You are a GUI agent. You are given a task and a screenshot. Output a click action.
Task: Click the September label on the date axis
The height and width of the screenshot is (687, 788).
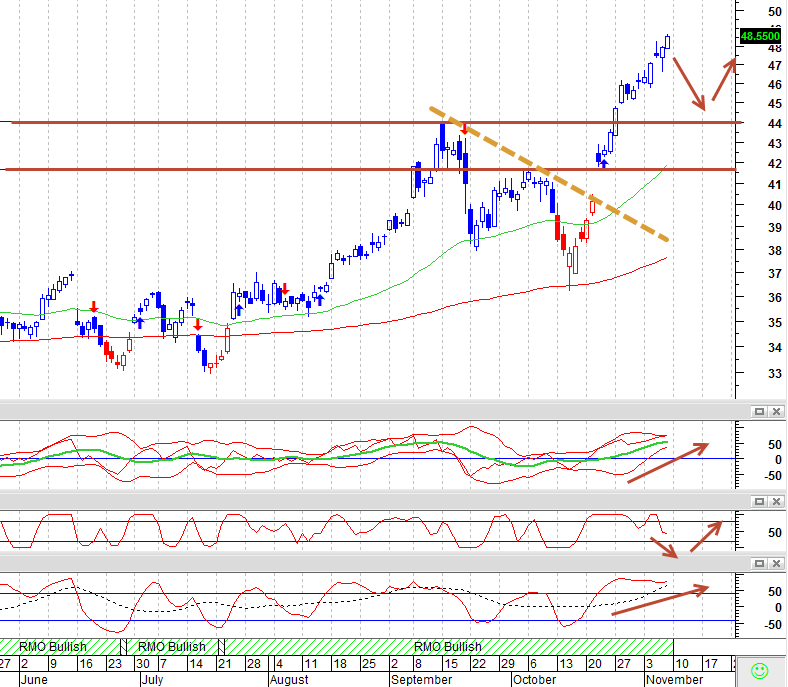[421, 679]
